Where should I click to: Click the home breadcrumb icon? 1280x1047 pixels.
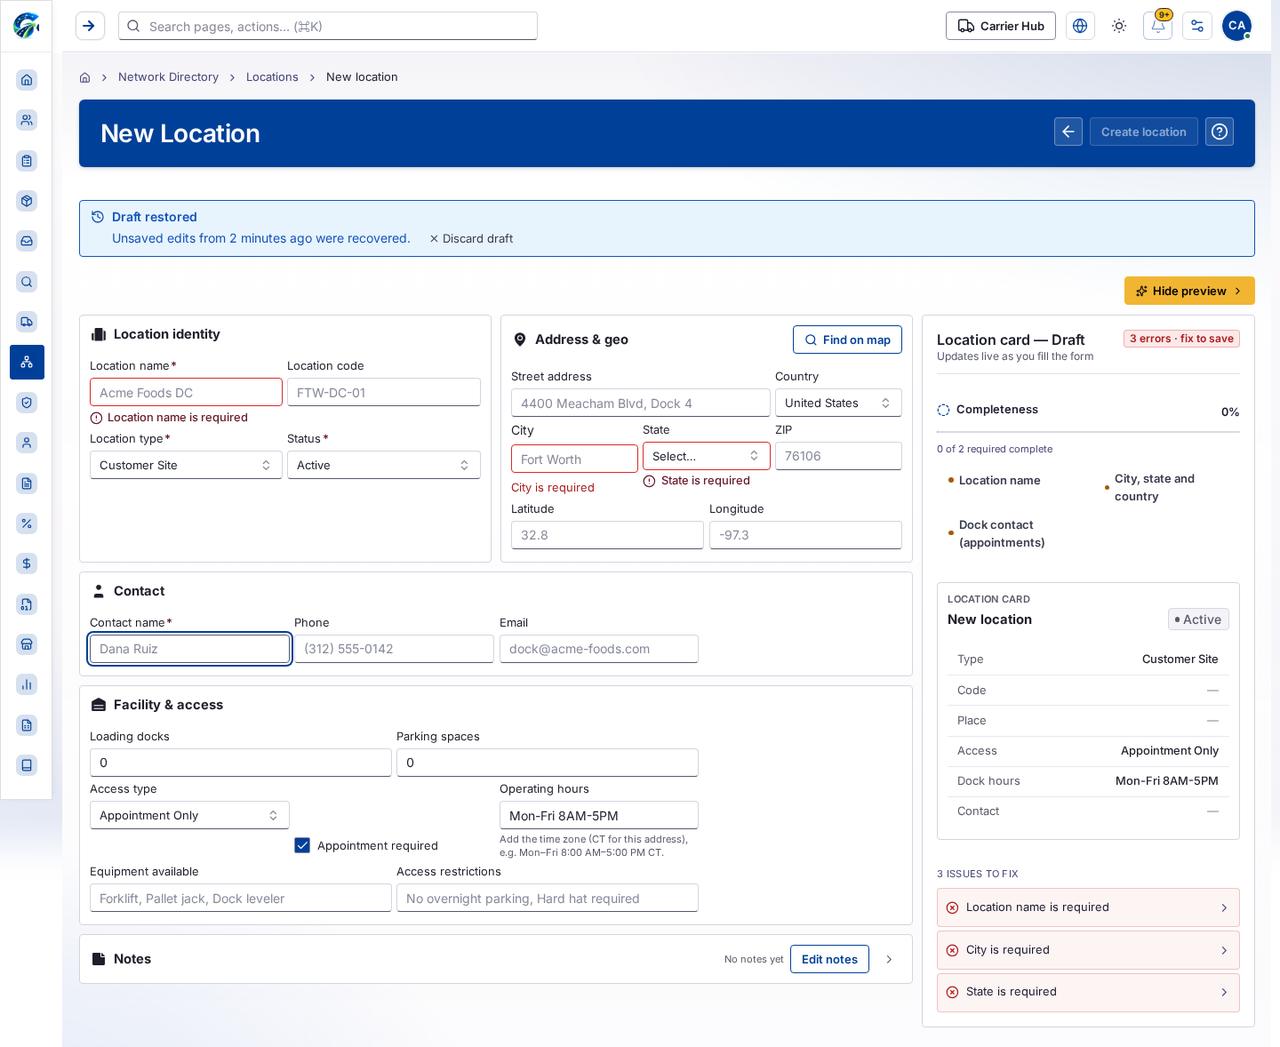[x=85, y=77]
